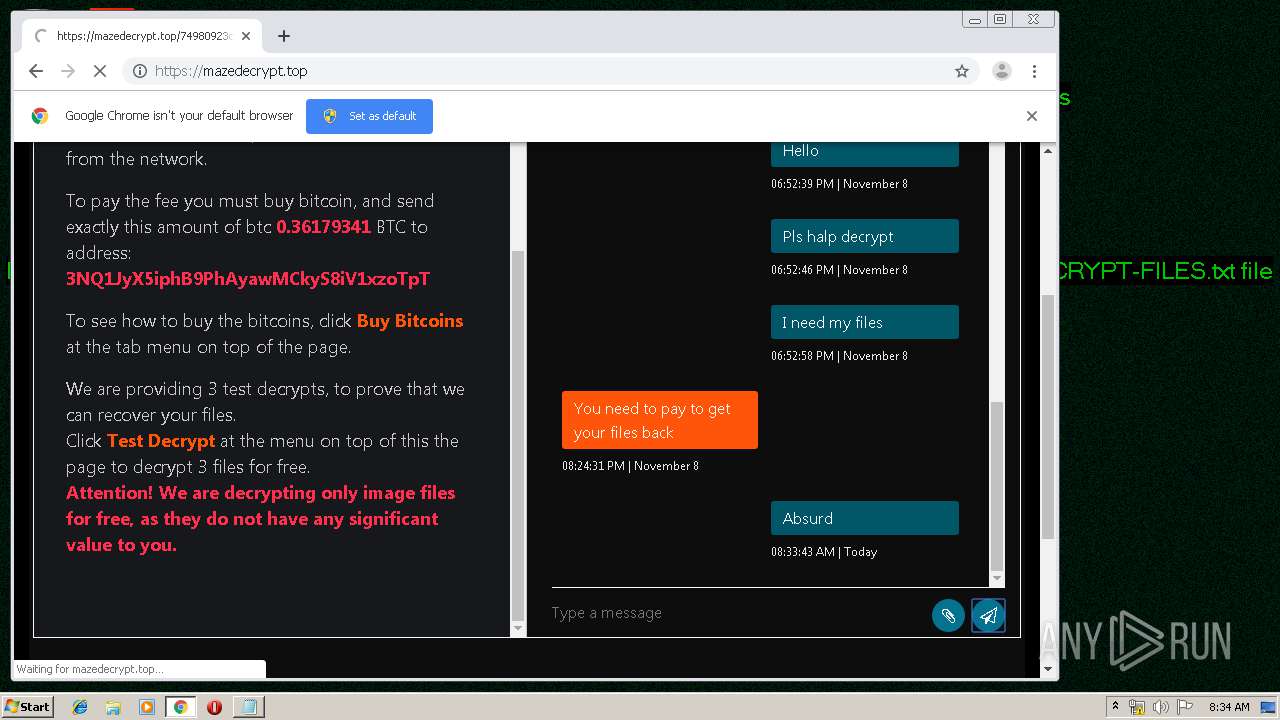
Task: Stop loading the page
Action: 100,71
